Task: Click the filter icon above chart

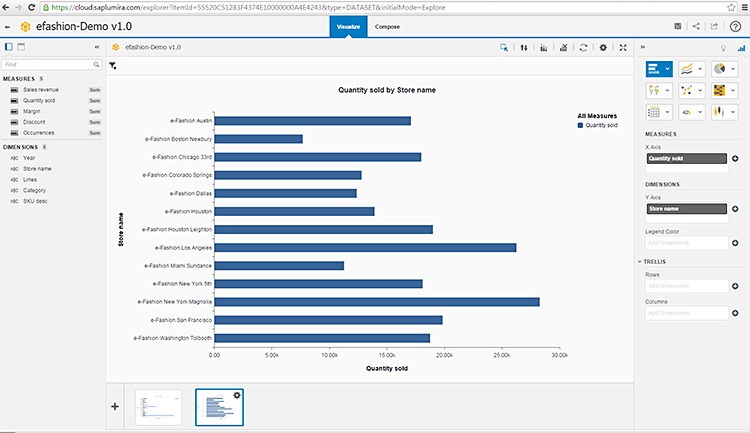Action: [x=113, y=66]
